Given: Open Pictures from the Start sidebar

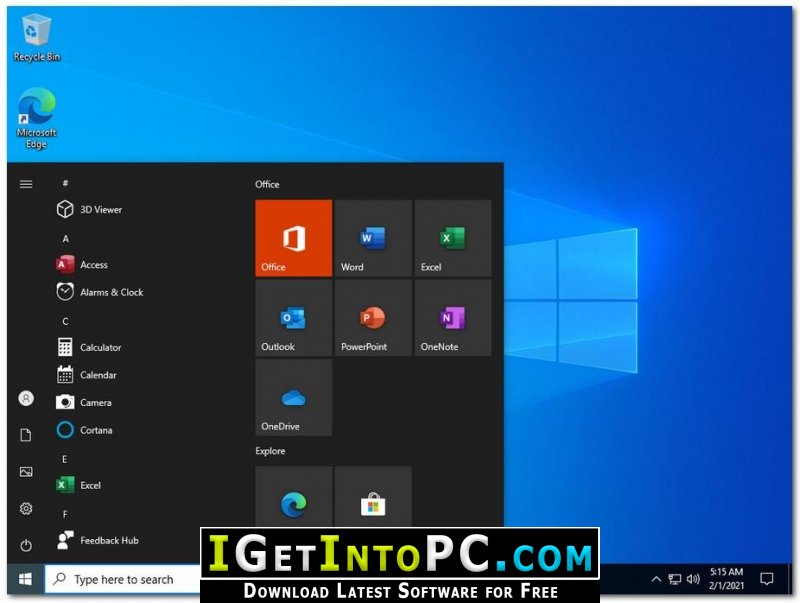Looking at the screenshot, I should click(x=26, y=471).
